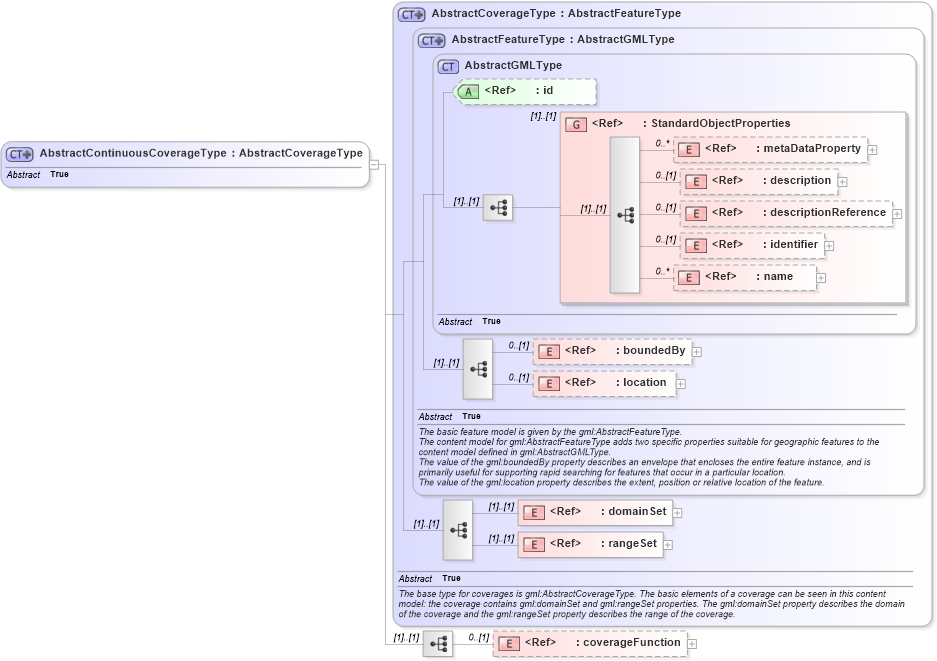The image size is (937, 661).
Task: Select the A attribute icon for id
Action: click(468, 92)
